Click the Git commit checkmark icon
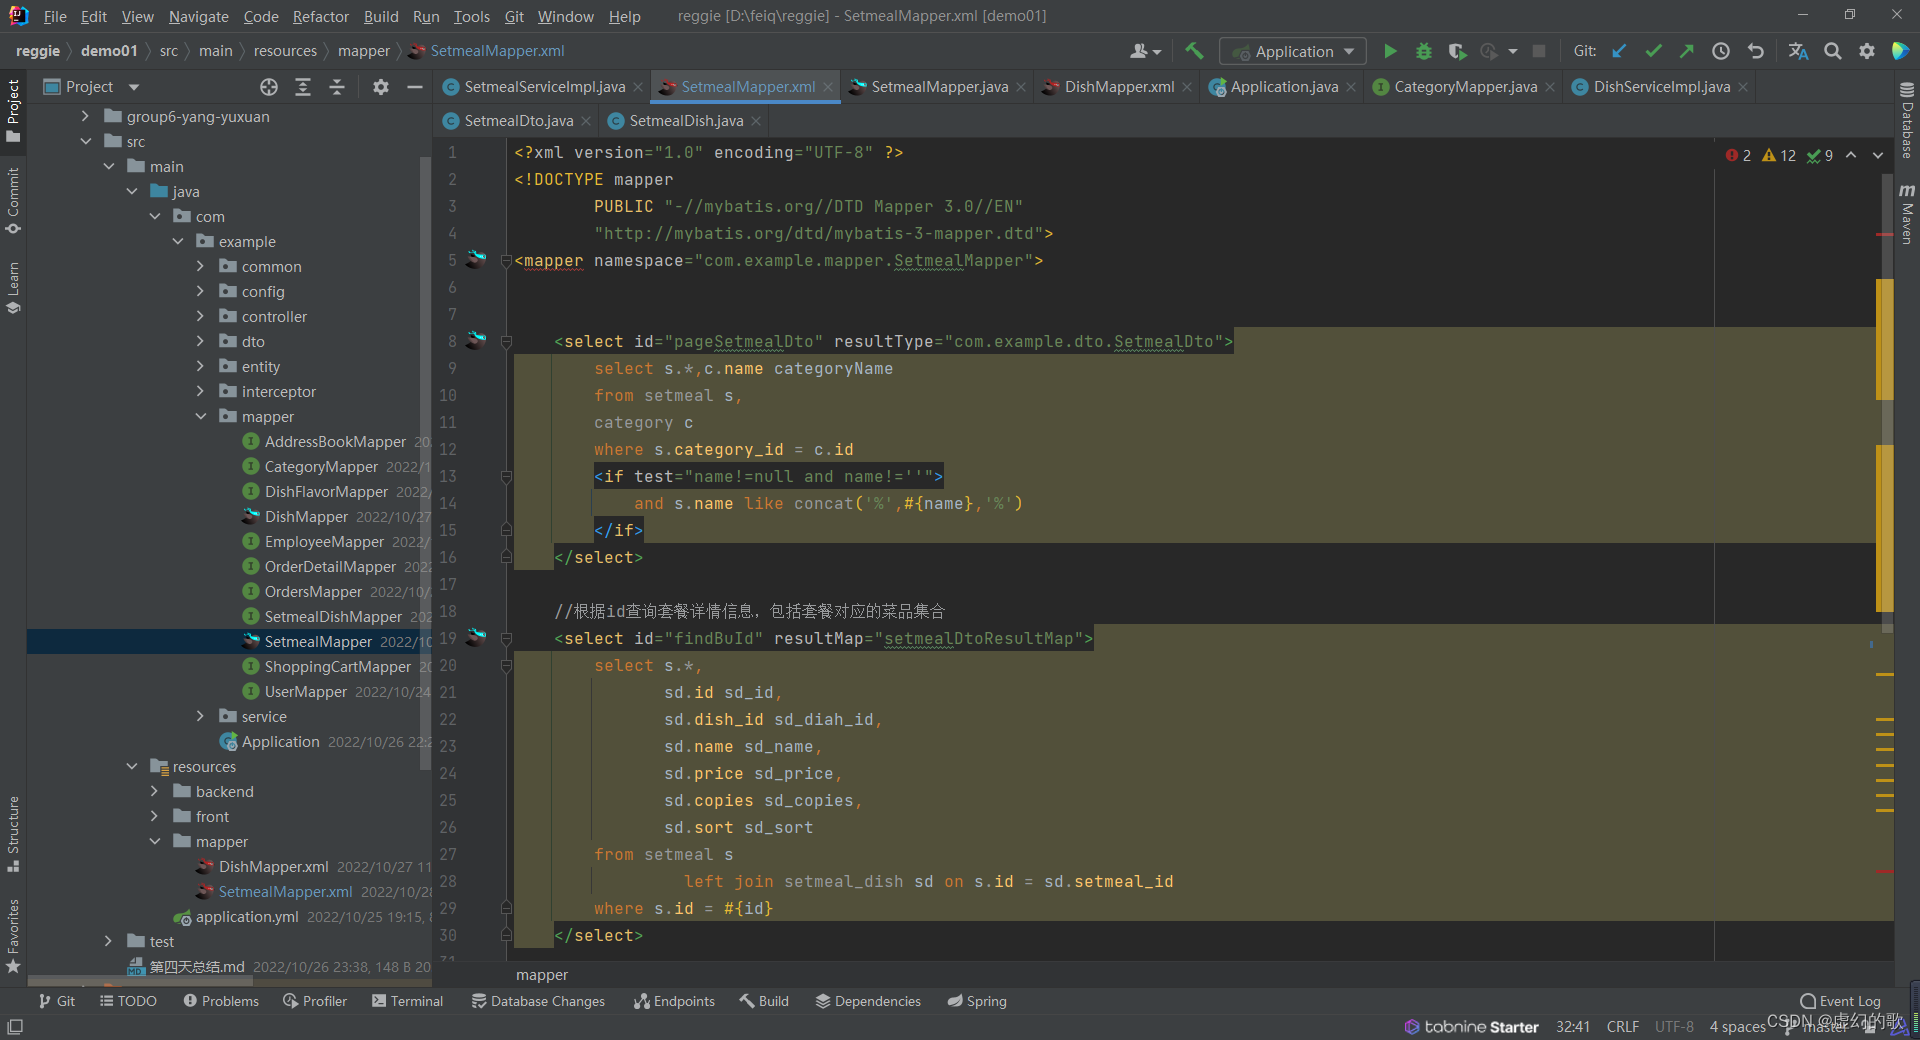The height and width of the screenshot is (1040, 1920). (x=1654, y=51)
